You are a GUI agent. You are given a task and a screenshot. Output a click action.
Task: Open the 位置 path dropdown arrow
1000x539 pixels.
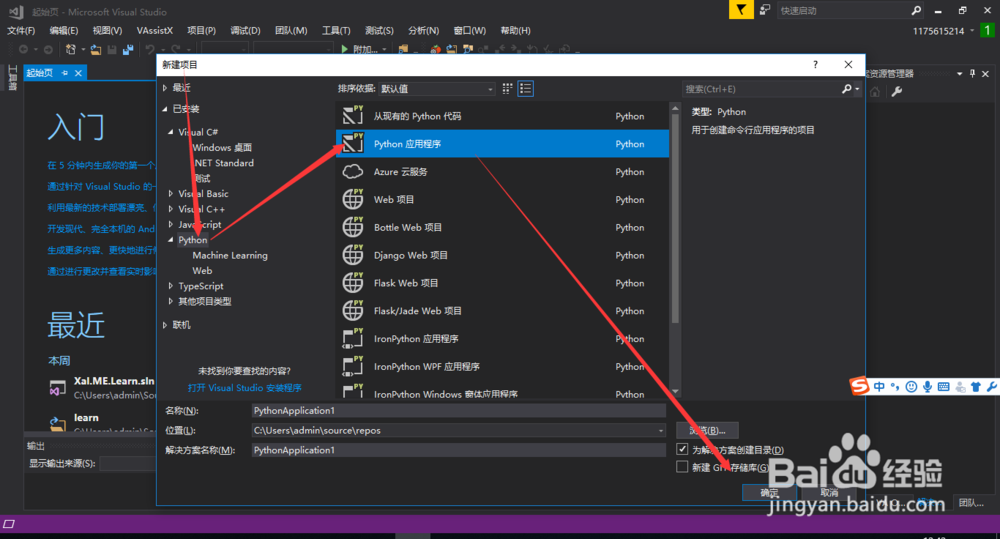click(660, 431)
